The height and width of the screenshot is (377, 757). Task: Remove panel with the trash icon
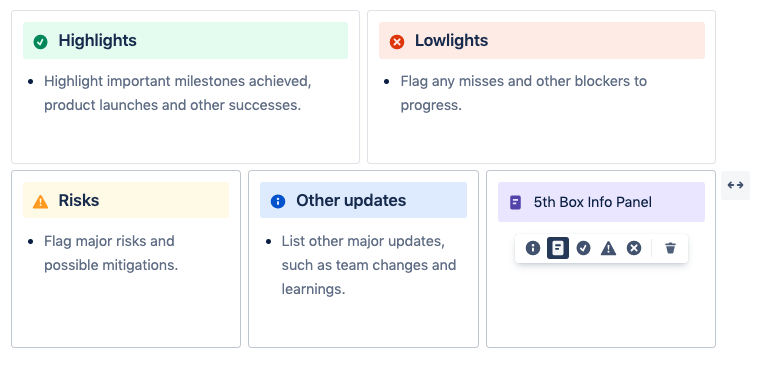[670, 248]
